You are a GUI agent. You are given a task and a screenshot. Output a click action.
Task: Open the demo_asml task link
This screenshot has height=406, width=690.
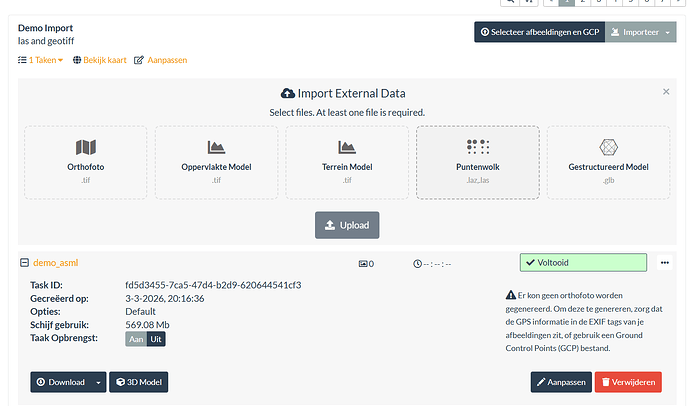pyautogui.click(x=56, y=263)
